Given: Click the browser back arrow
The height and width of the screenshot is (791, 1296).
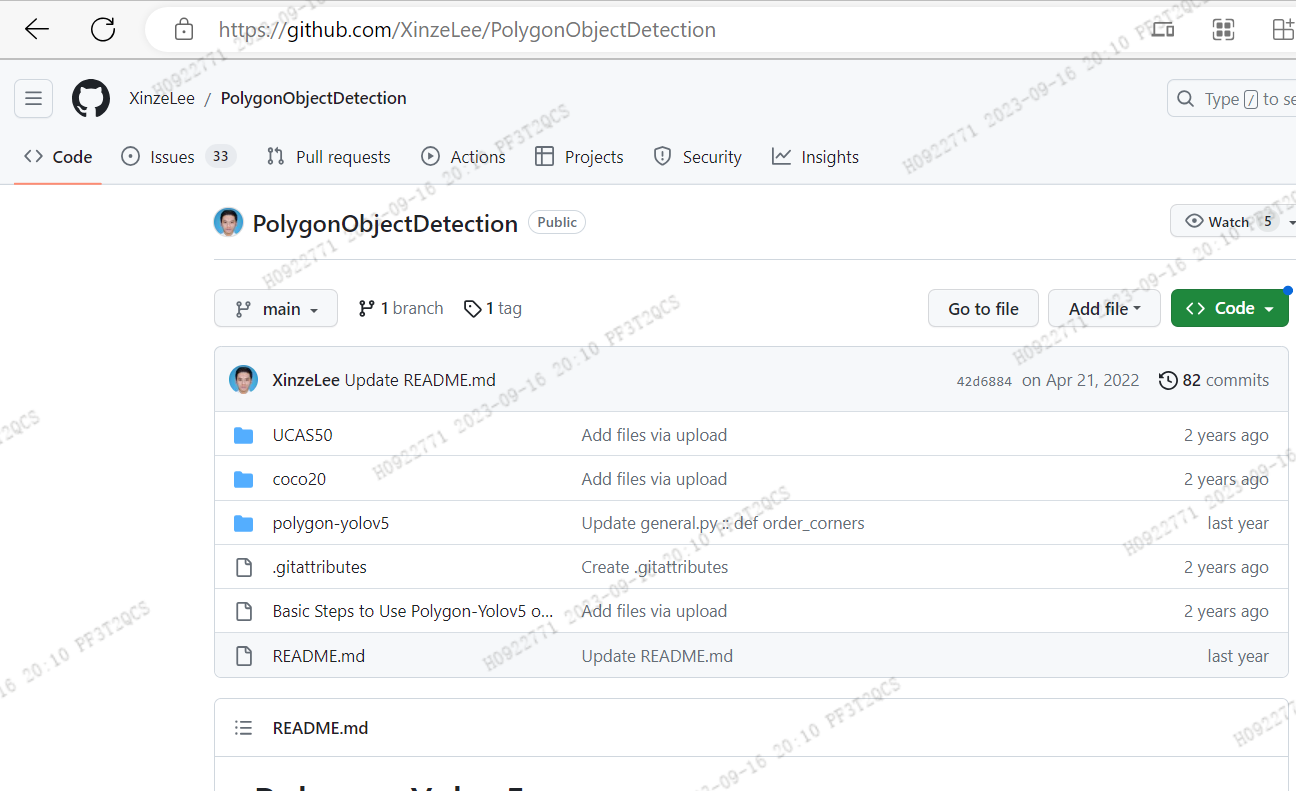Looking at the screenshot, I should point(37,30).
